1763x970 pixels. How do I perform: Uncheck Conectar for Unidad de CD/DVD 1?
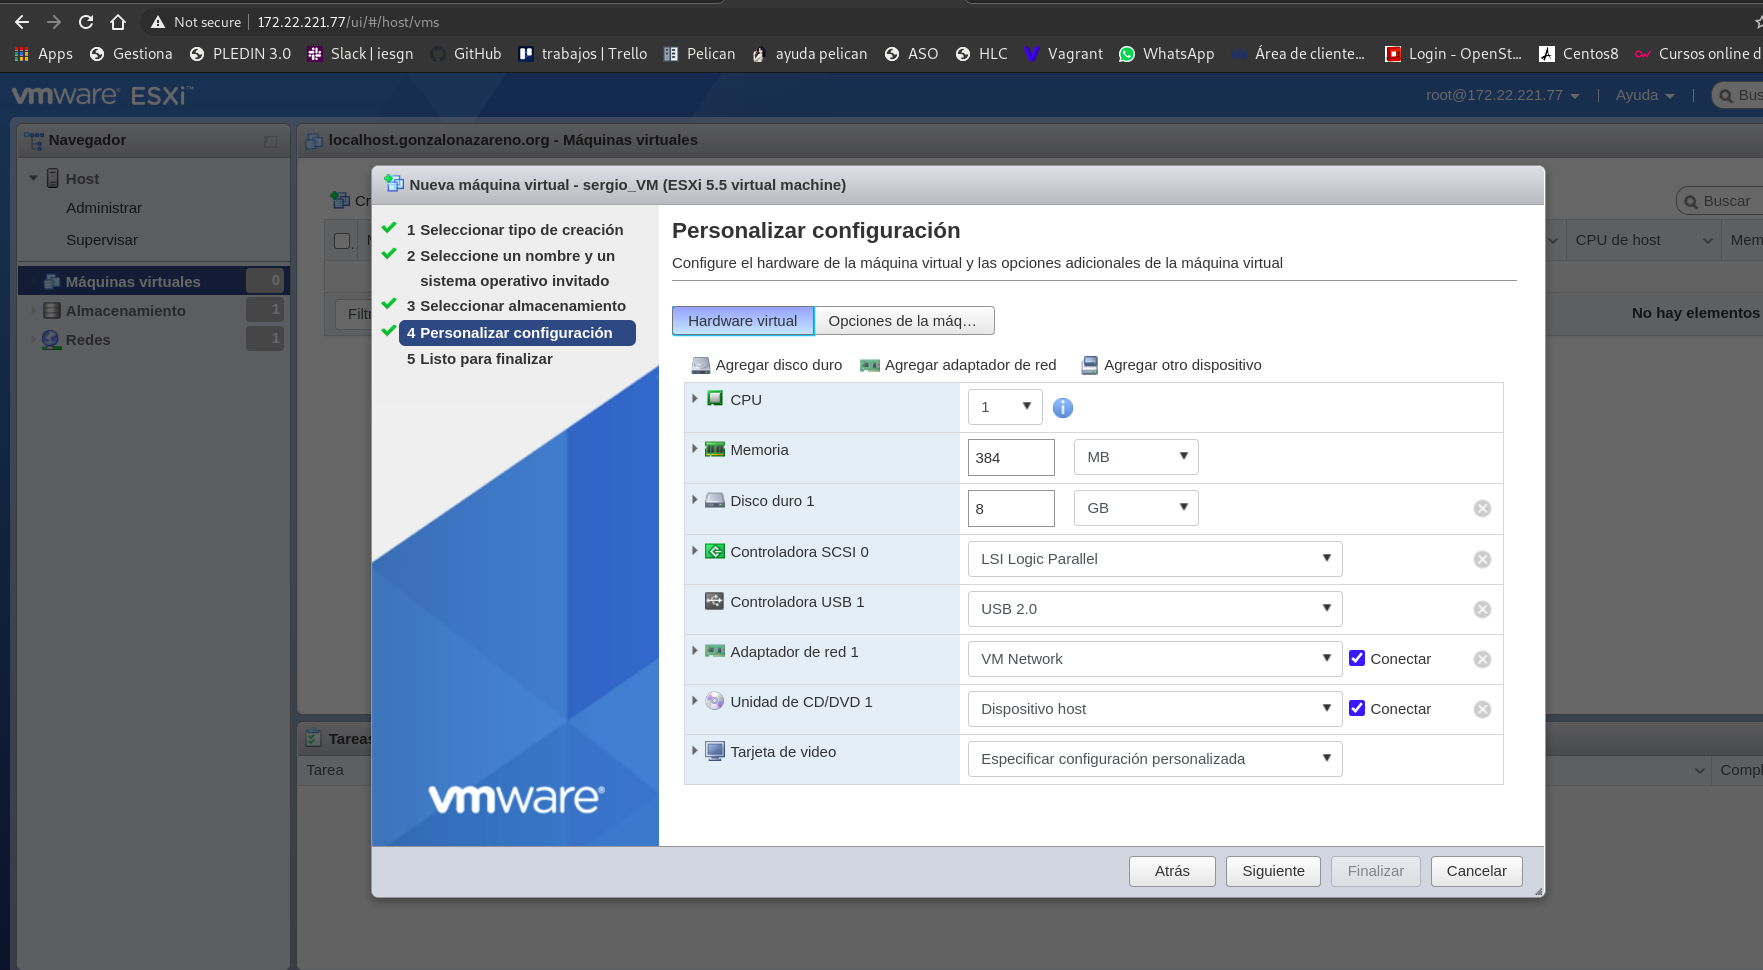pyautogui.click(x=1357, y=708)
